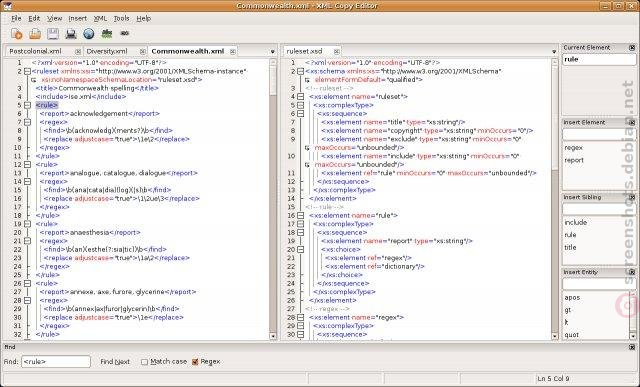Close the Insert Element panel

[632, 122]
